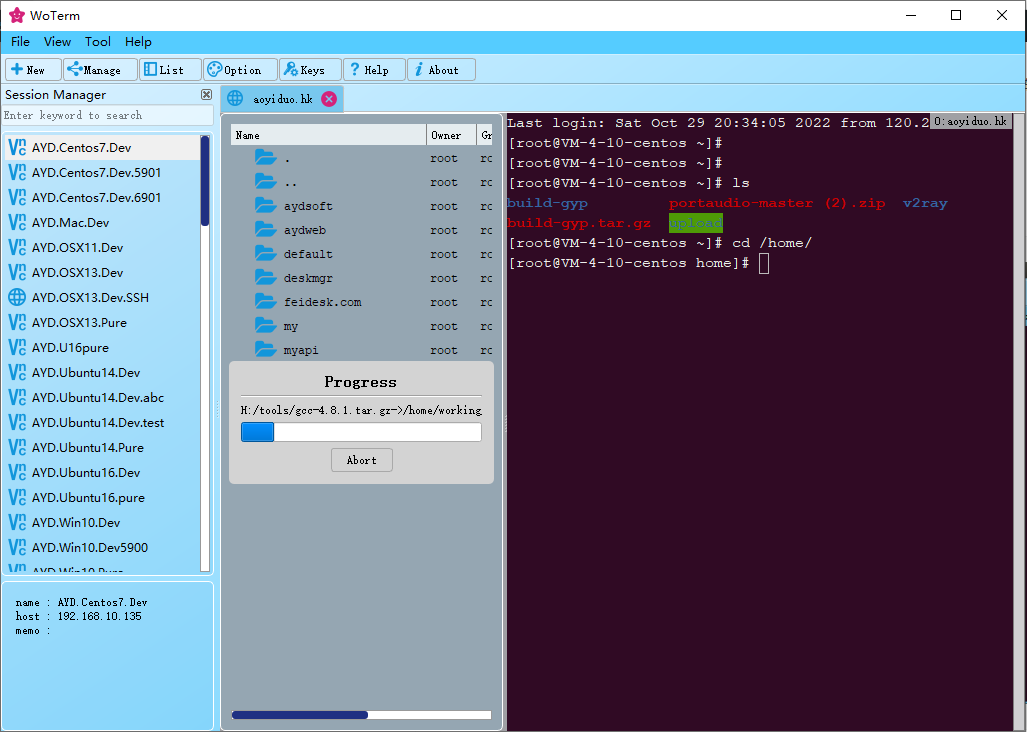
Task: Click VNC icon beside AYD.Ubuntu14.Dev
Action: pyautogui.click(x=17, y=373)
